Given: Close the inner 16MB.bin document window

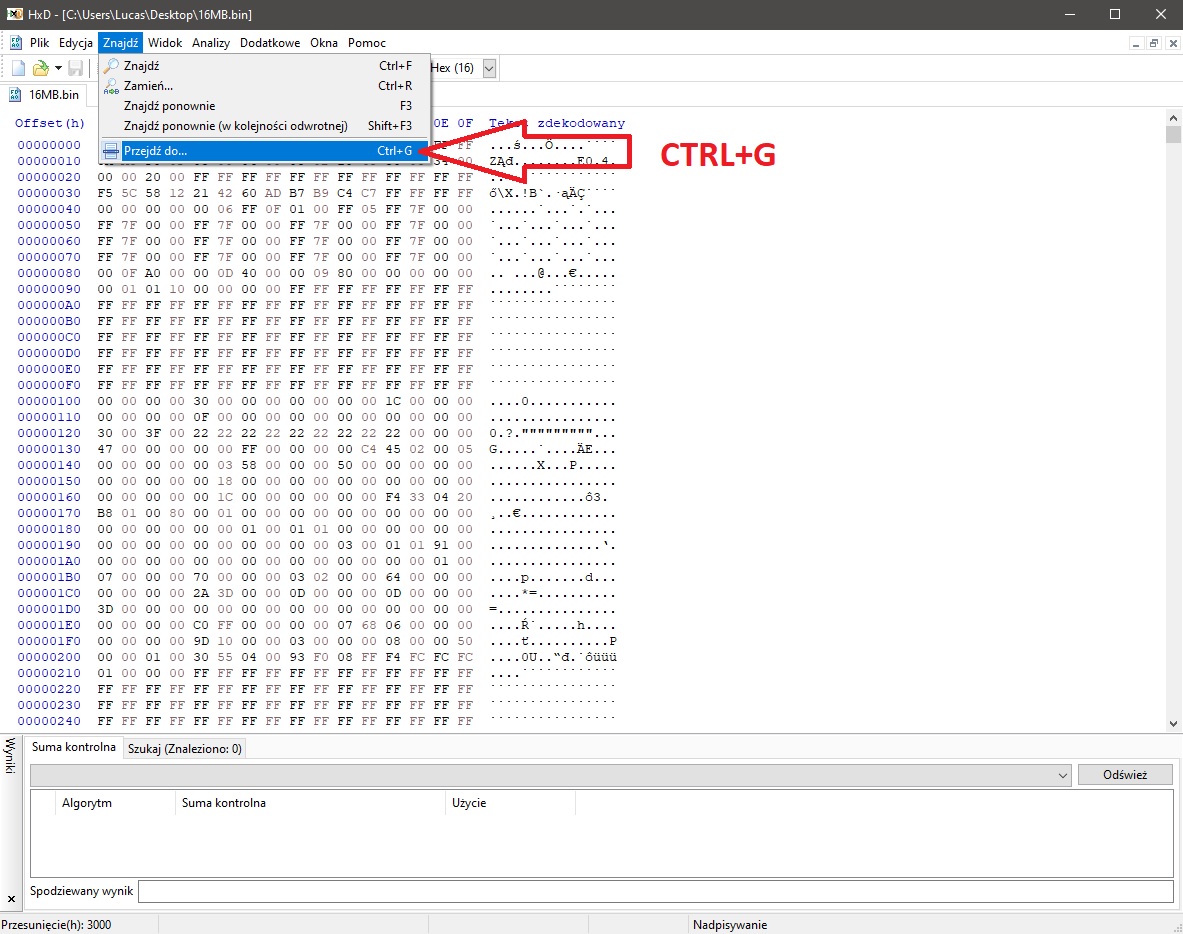Looking at the screenshot, I should [x=1172, y=44].
